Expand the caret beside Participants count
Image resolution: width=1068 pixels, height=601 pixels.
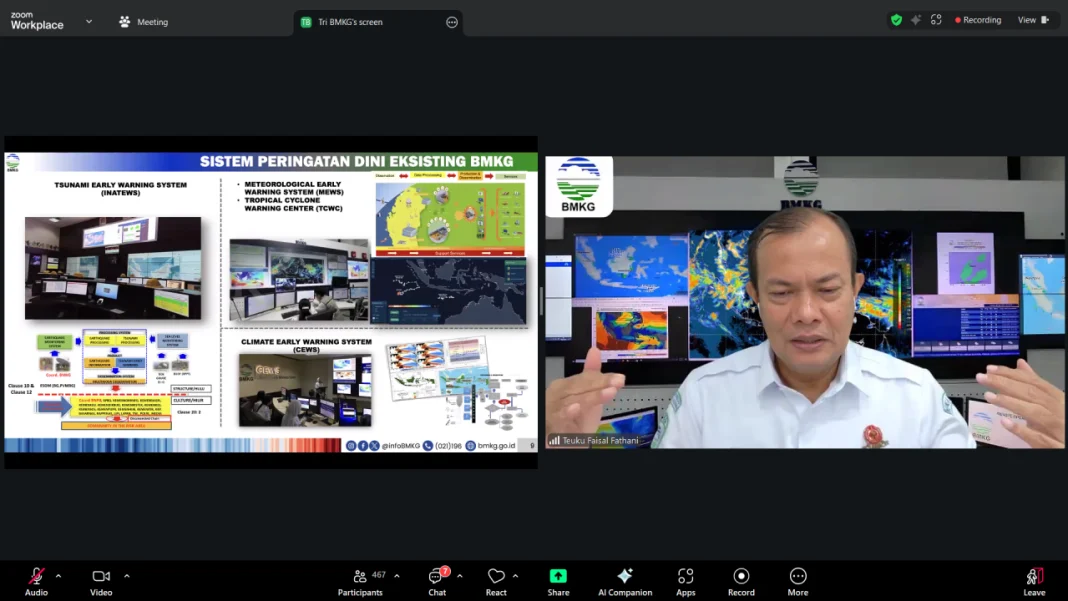[397, 576]
